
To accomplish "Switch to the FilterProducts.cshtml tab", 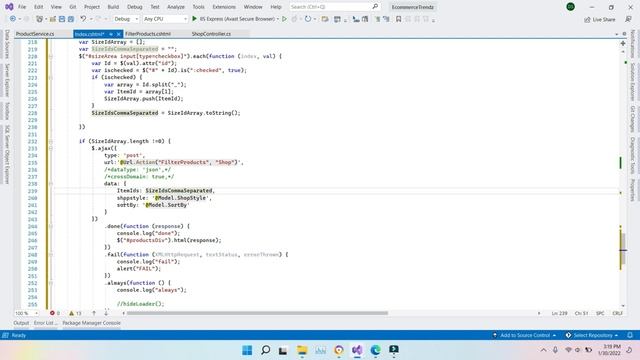I will pyautogui.click(x=148, y=34).
